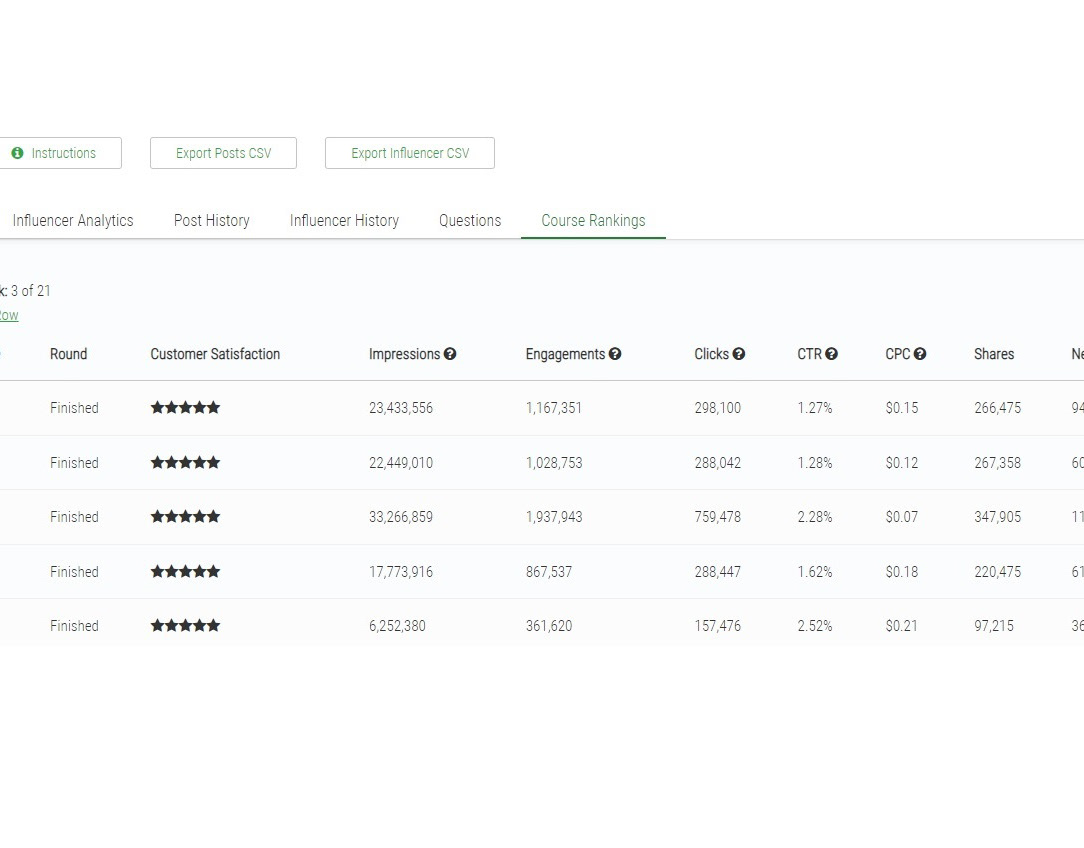Show the CPC info question mark icon

pos(920,354)
